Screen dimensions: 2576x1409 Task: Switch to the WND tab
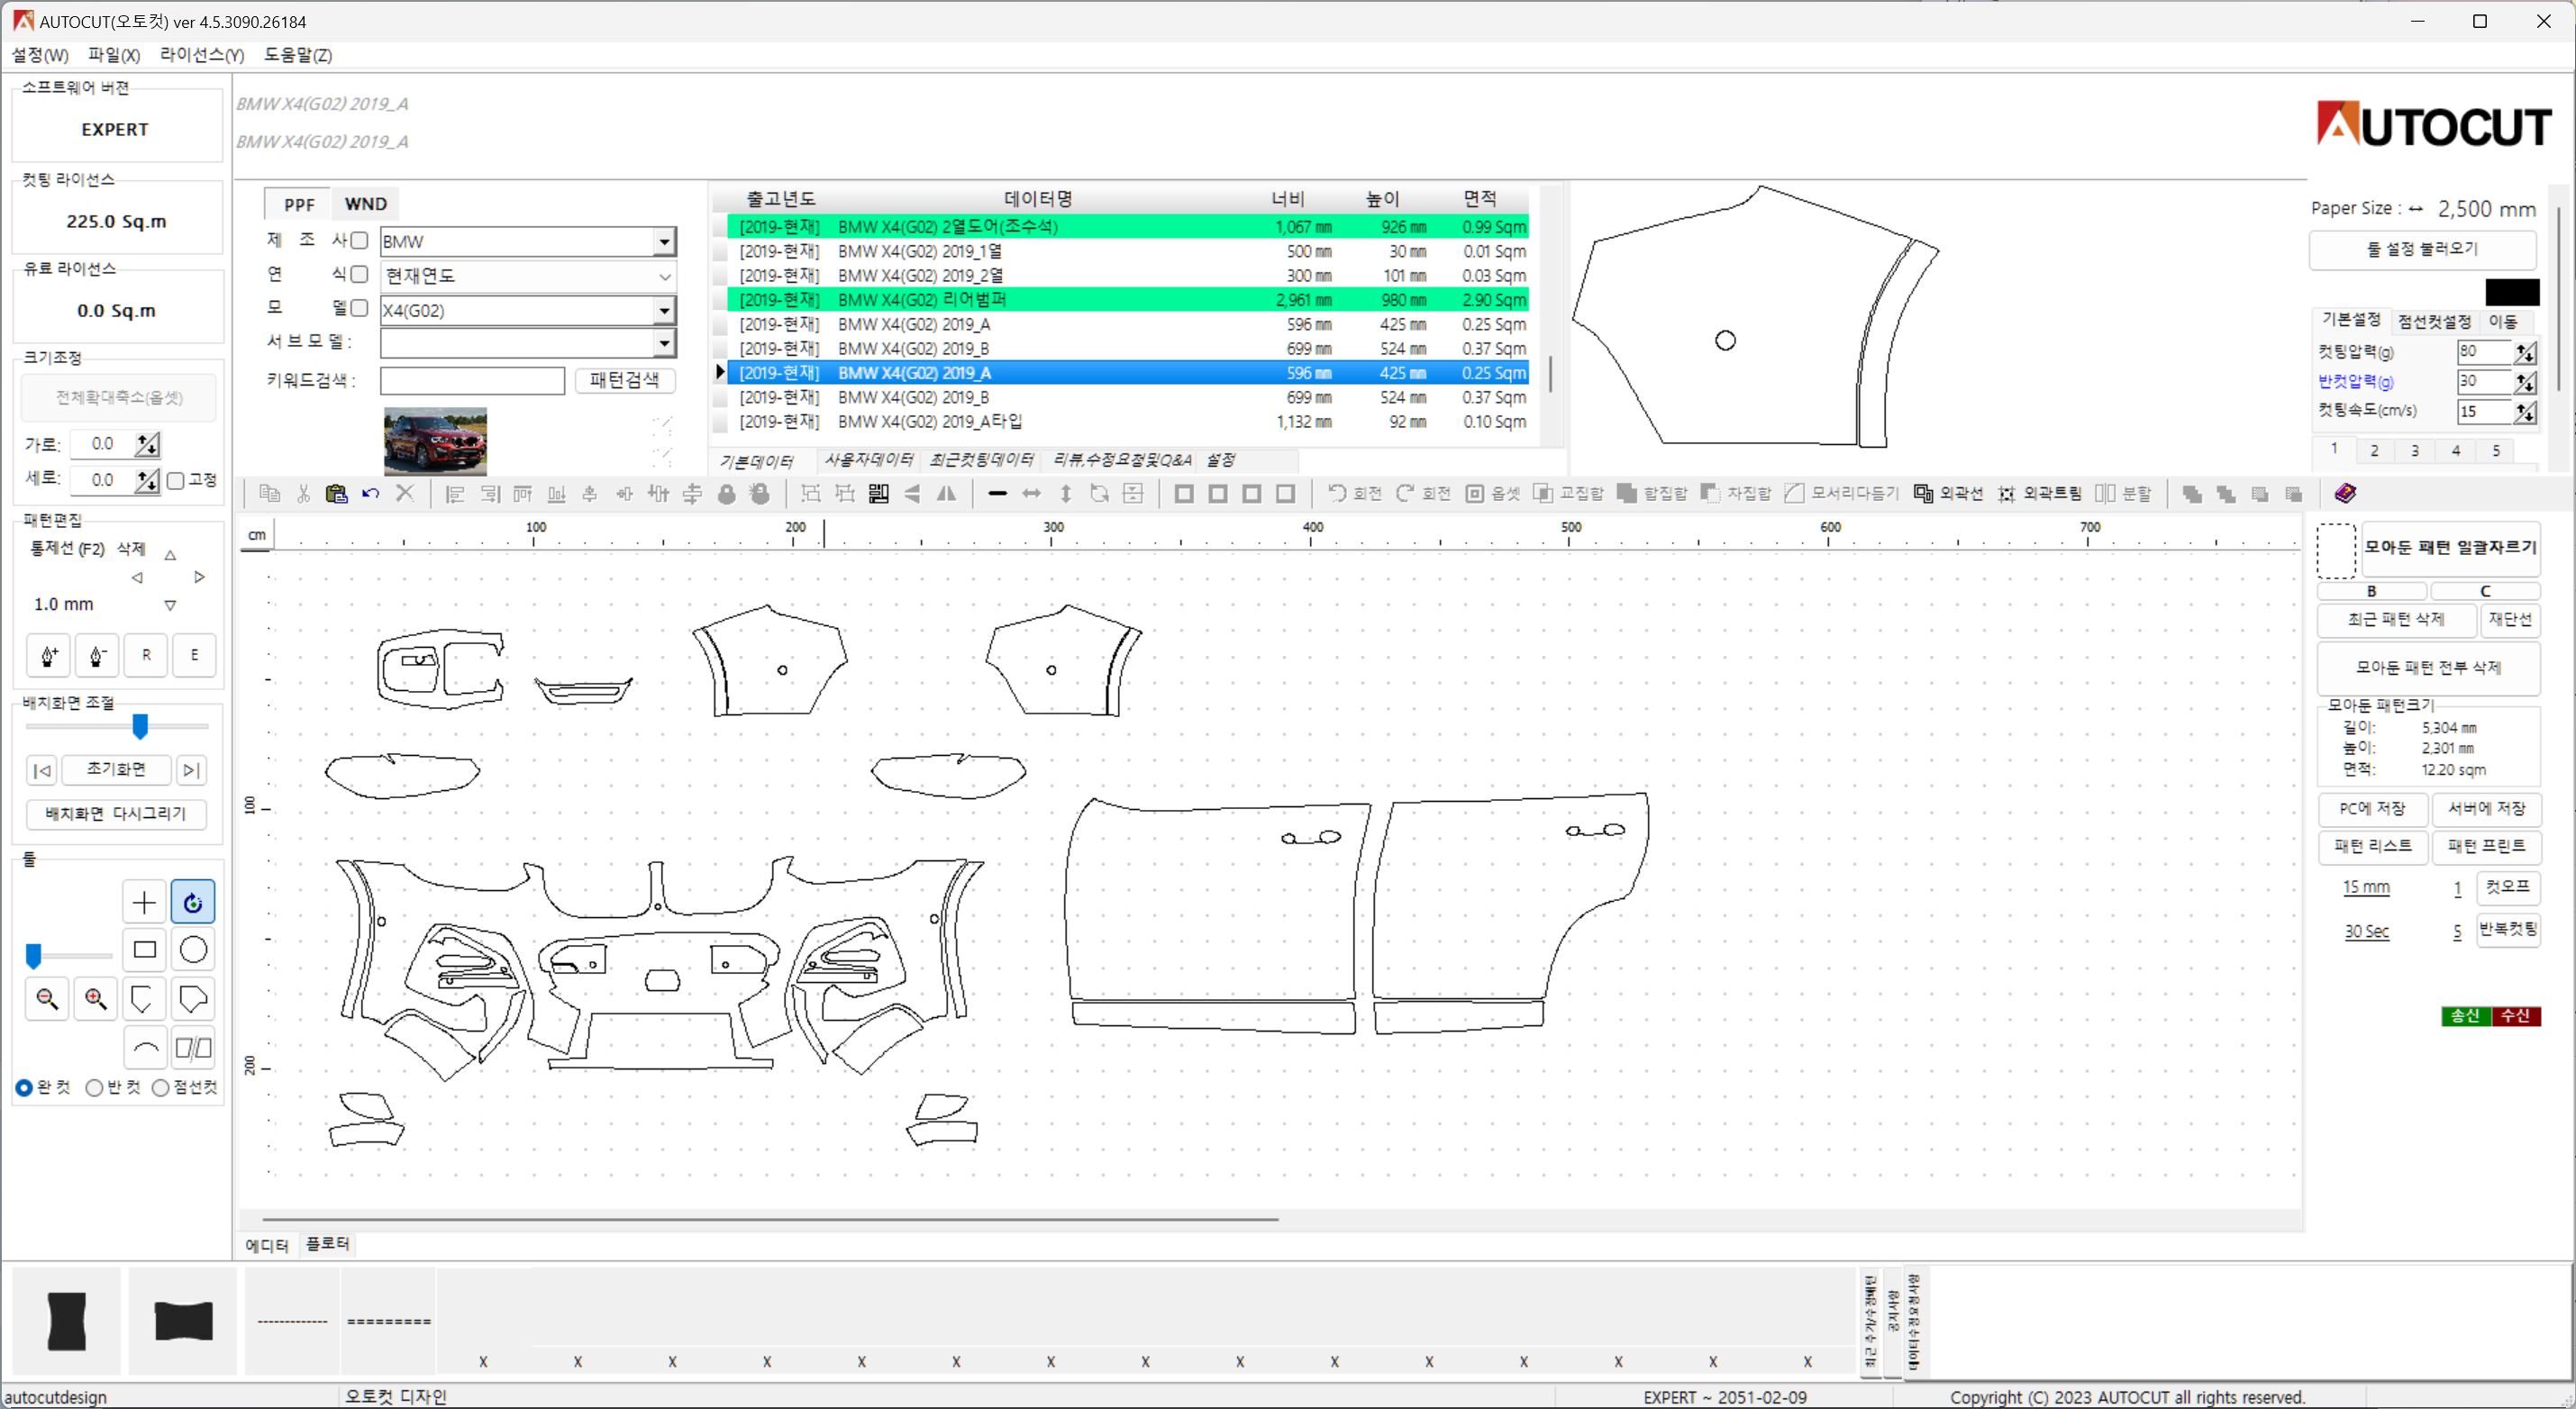(x=366, y=204)
